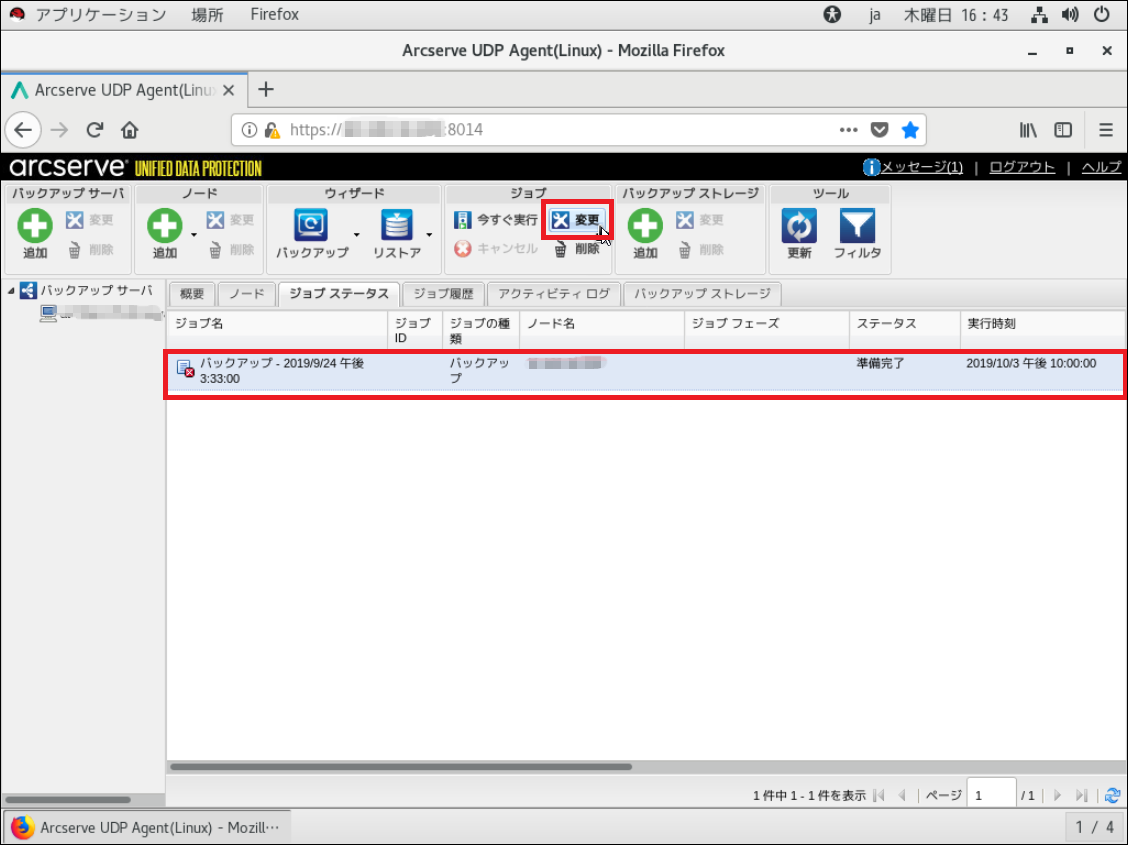
Task: Run the job now (今すぐ実行)
Action: [x=496, y=219]
